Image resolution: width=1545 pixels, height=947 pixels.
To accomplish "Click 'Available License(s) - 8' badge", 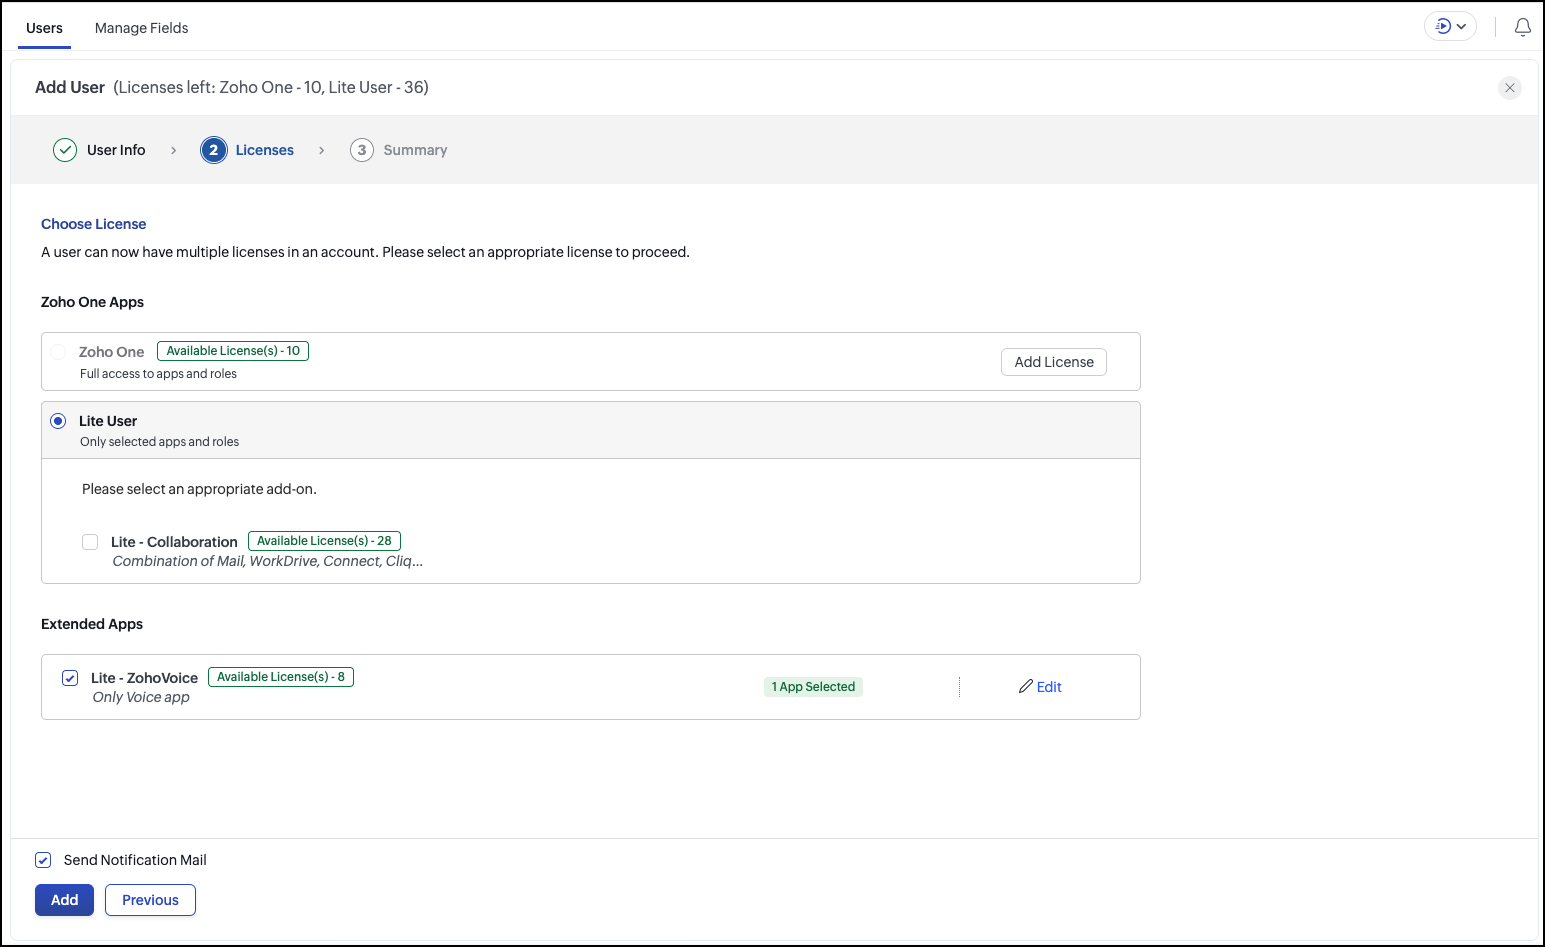I will tap(281, 677).
